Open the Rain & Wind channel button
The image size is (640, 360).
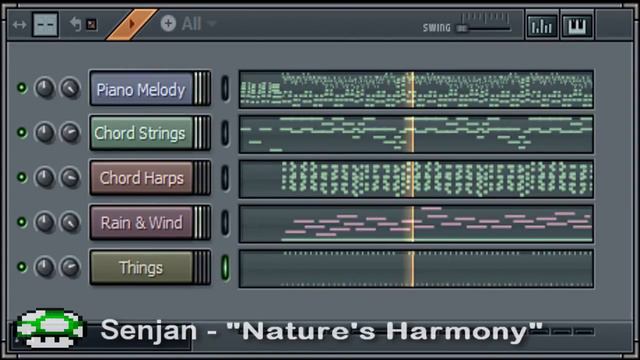tap(141, 223)
